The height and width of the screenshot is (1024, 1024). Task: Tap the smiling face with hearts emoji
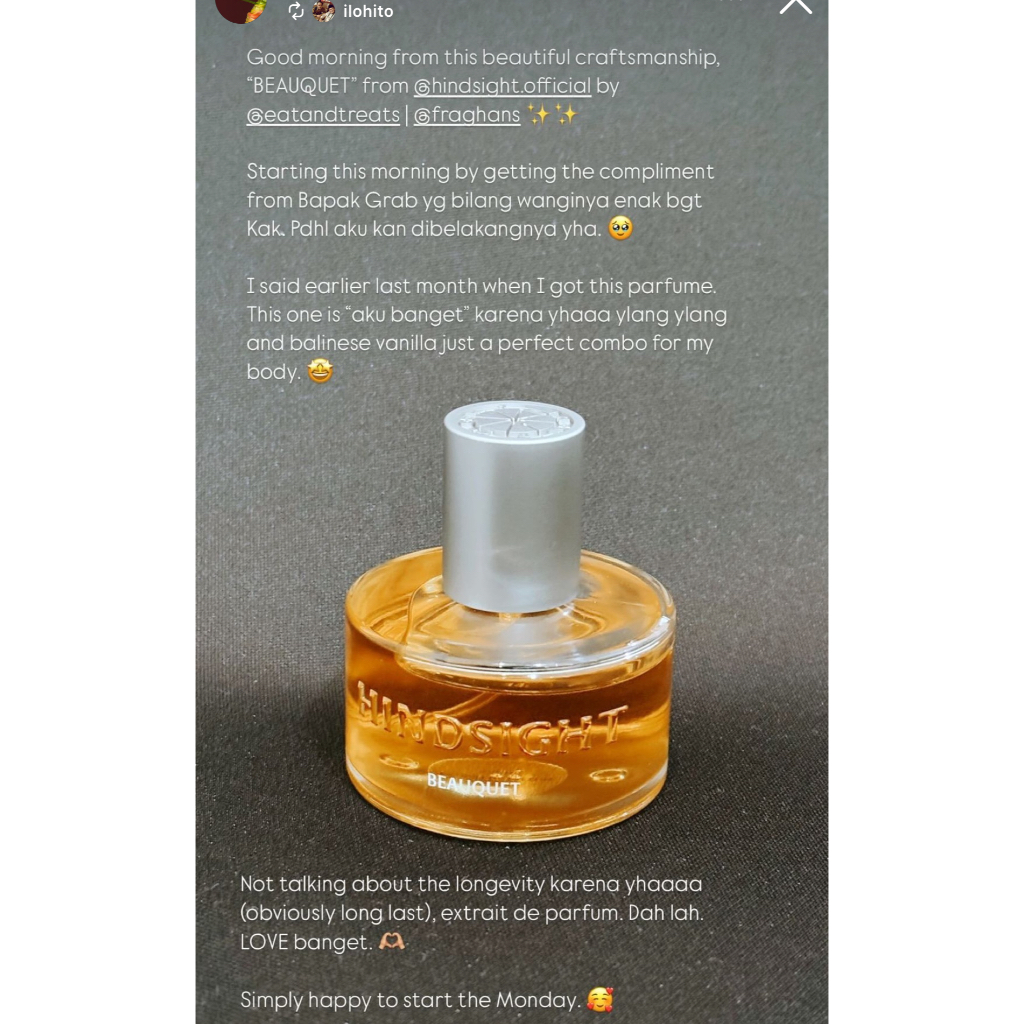point(600,999)
